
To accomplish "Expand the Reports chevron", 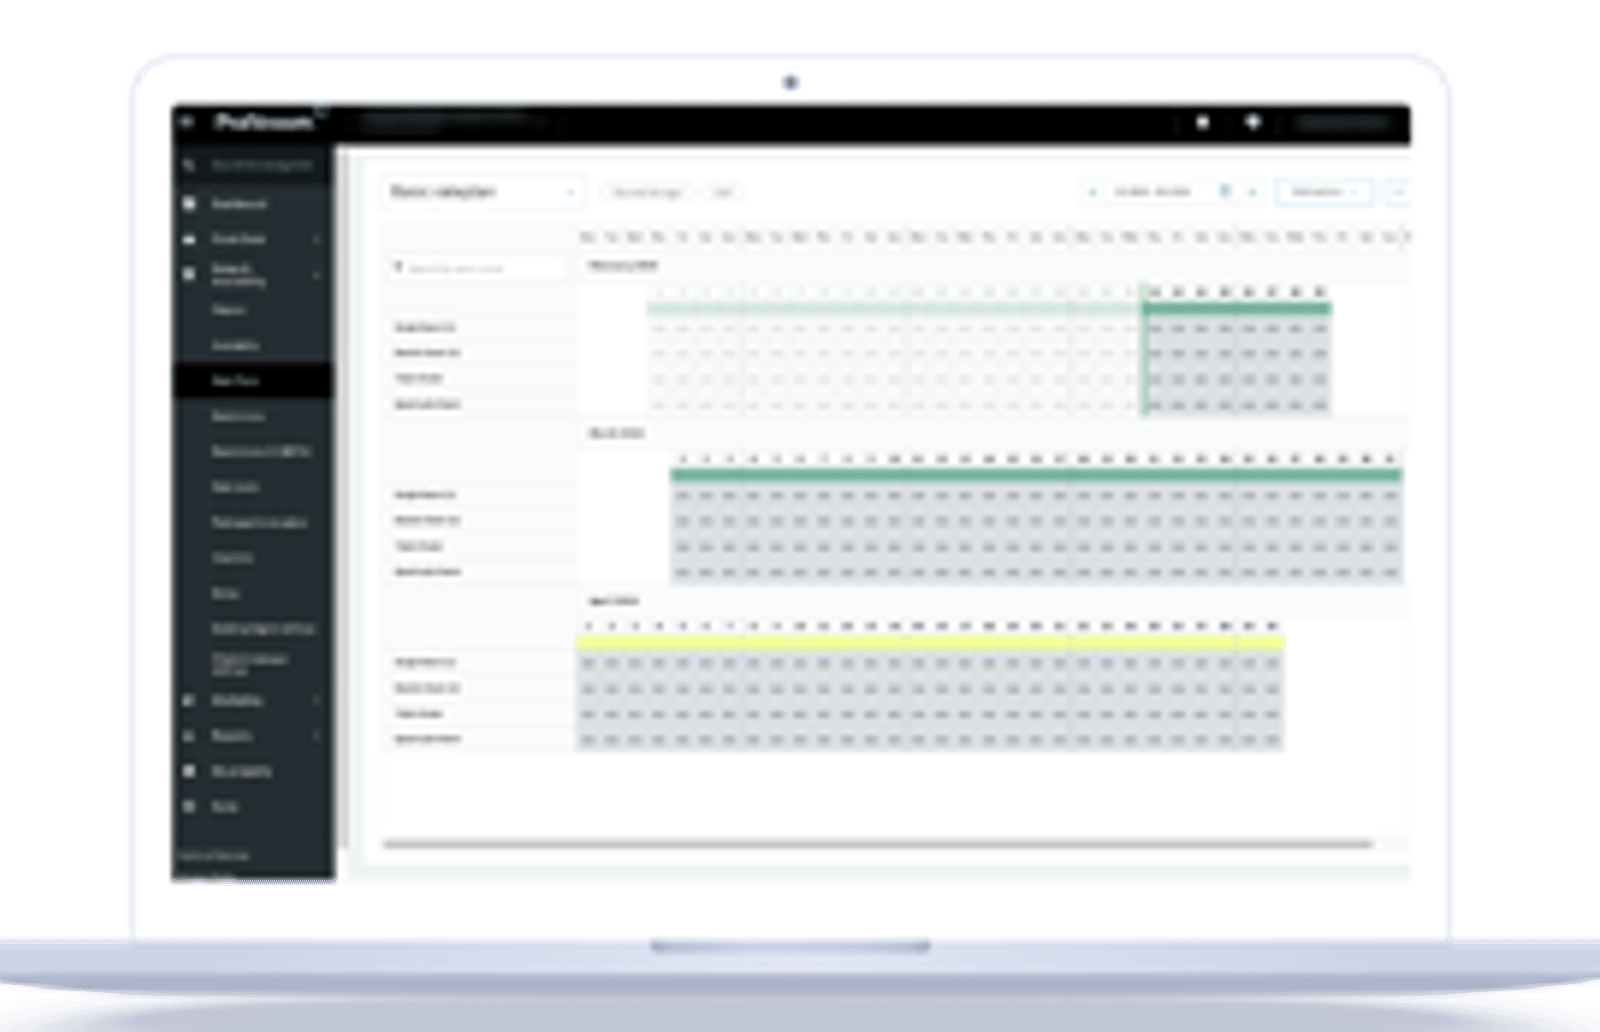I will point(317,736).
